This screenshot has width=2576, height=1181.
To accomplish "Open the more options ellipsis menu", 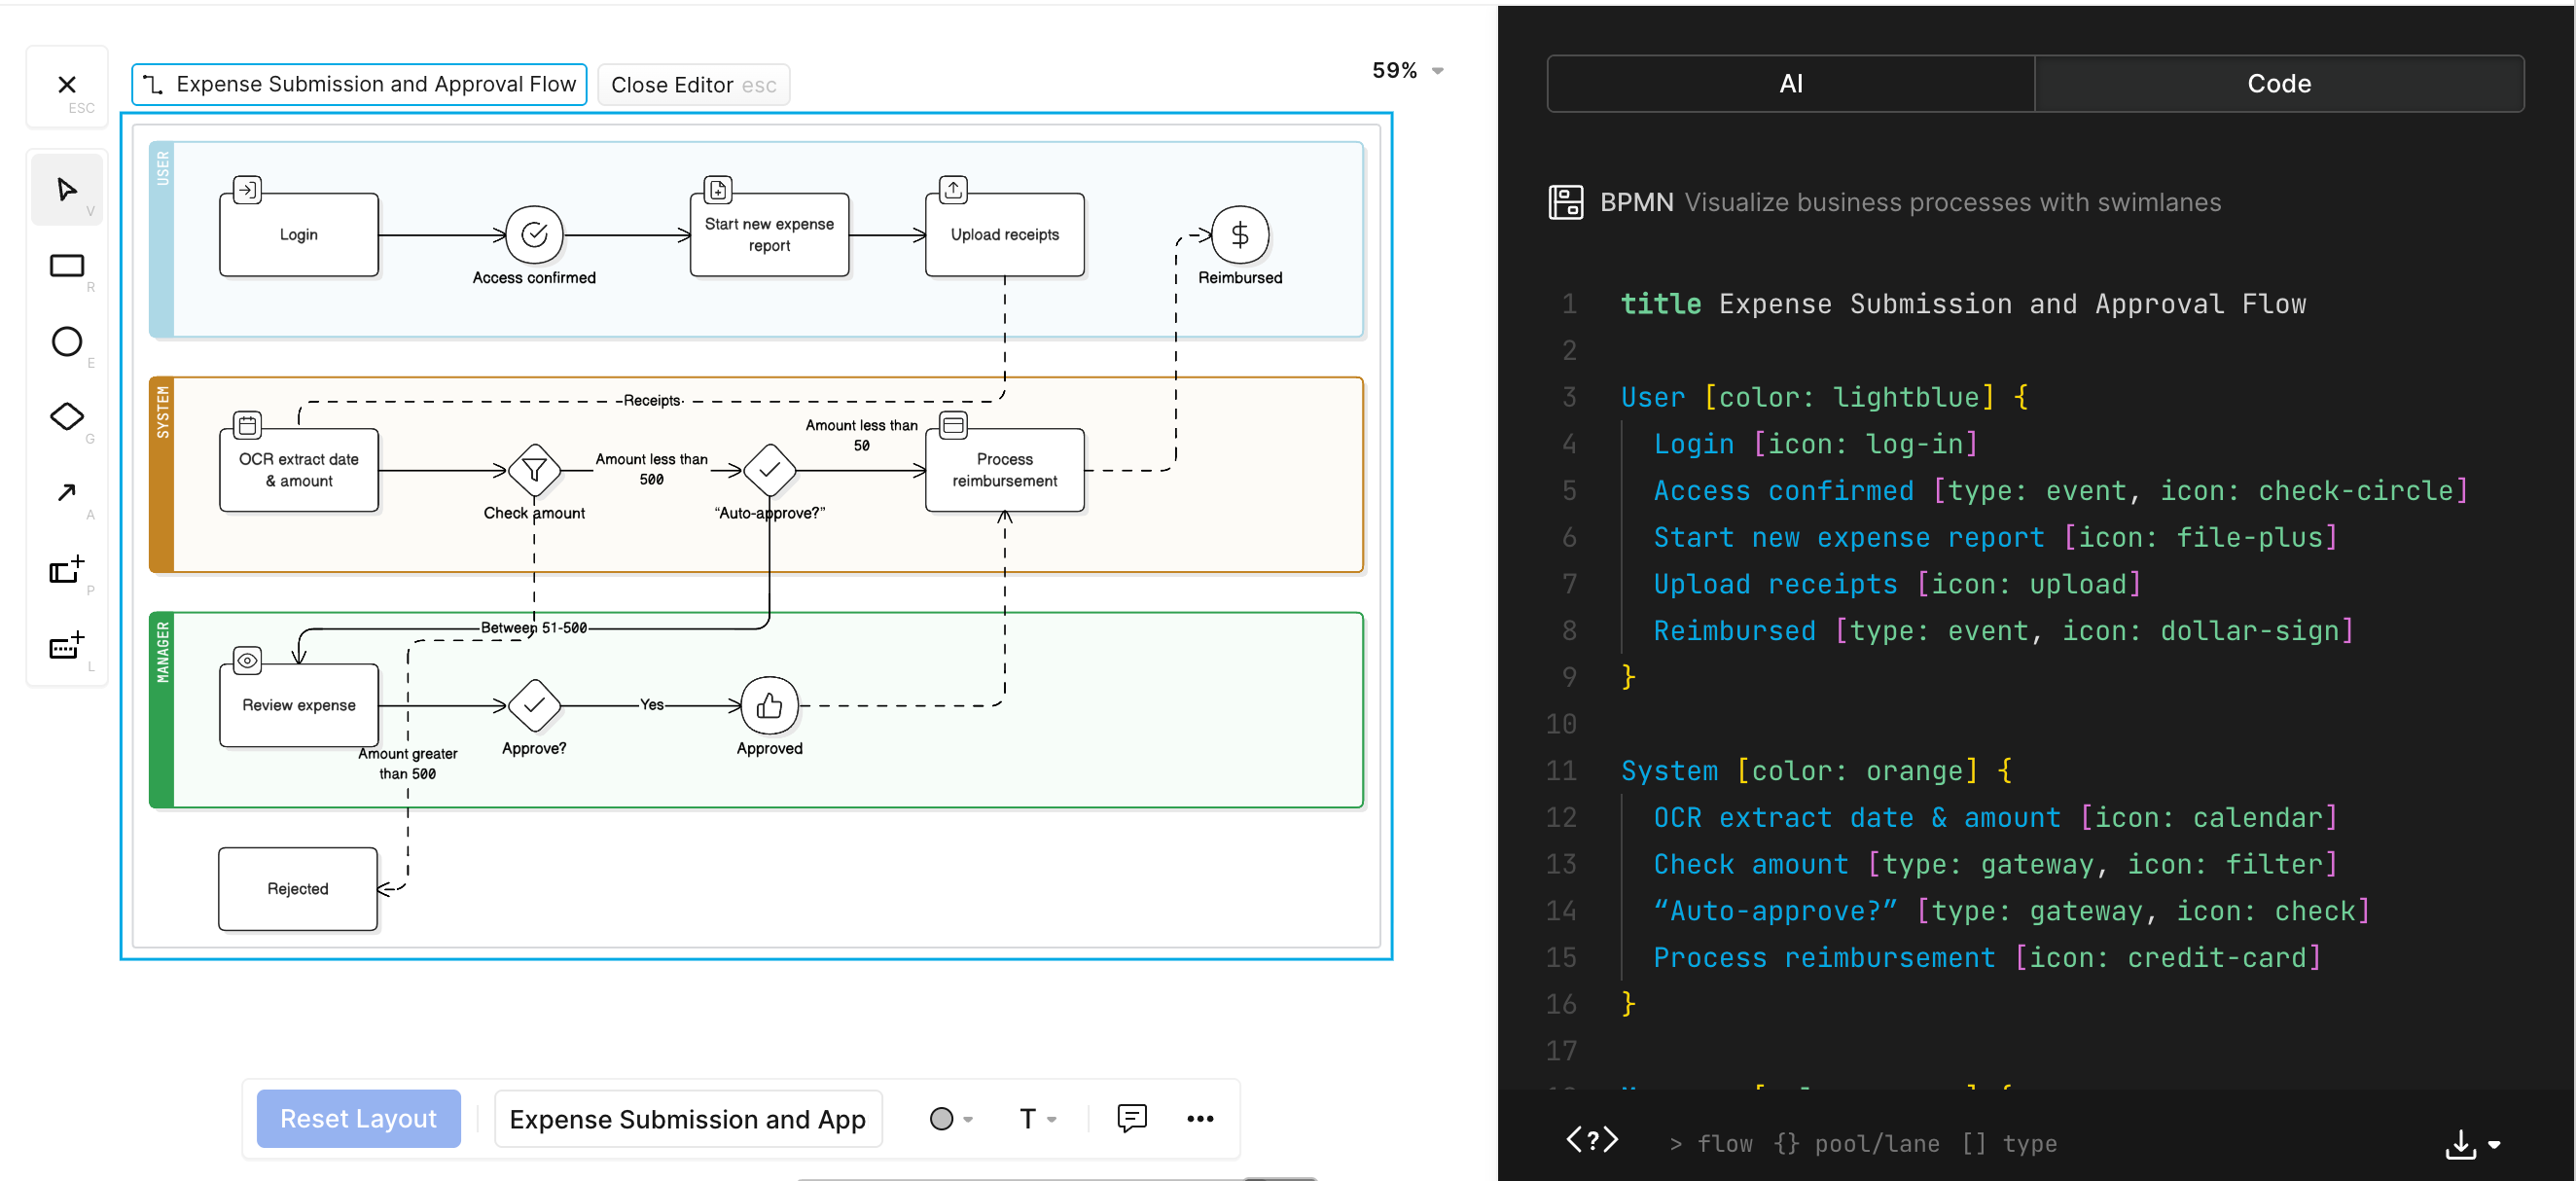I will (x=1199, y=1118).
